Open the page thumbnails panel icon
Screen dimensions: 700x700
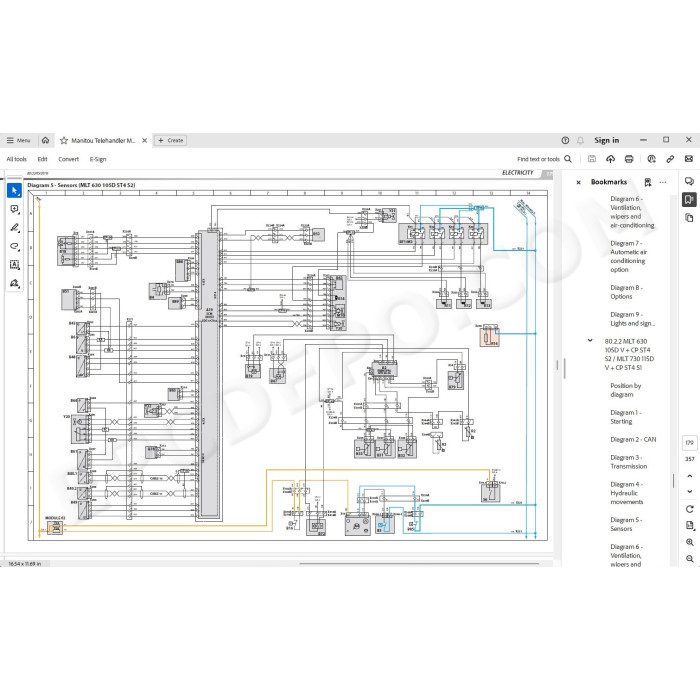pos(689,218)
